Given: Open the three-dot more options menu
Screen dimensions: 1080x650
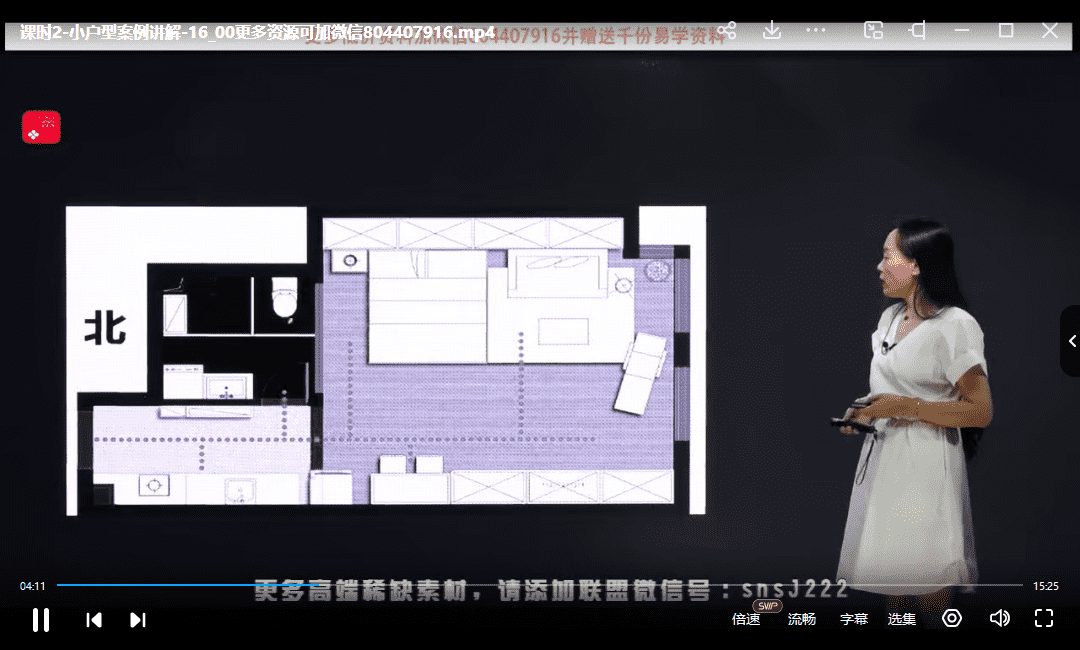Looking at the screenshot, I should point(816,31).
